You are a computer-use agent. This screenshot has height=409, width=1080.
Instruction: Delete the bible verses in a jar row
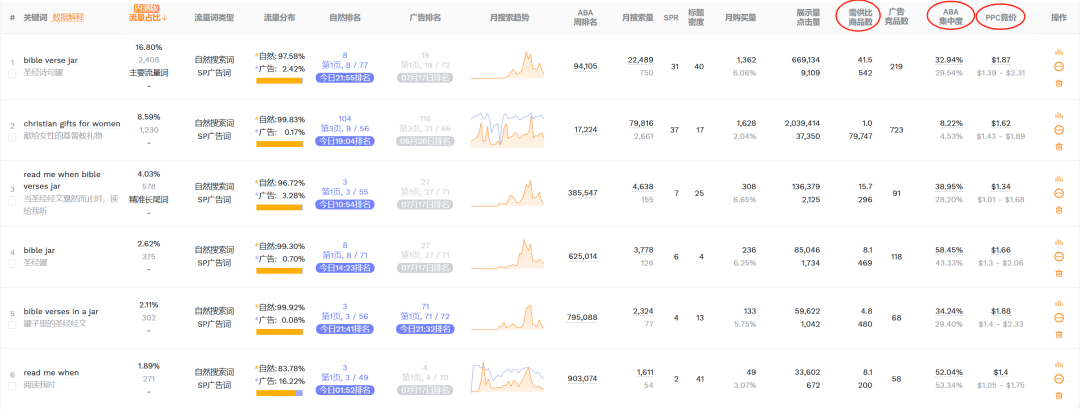point(1059,335)
